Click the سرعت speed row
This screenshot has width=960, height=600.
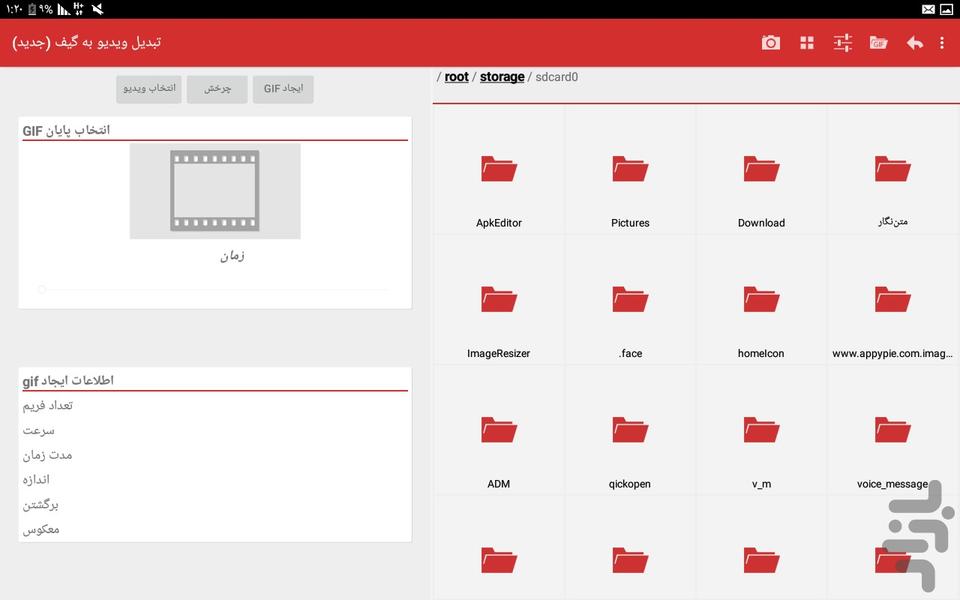click(x=215, y=430)
